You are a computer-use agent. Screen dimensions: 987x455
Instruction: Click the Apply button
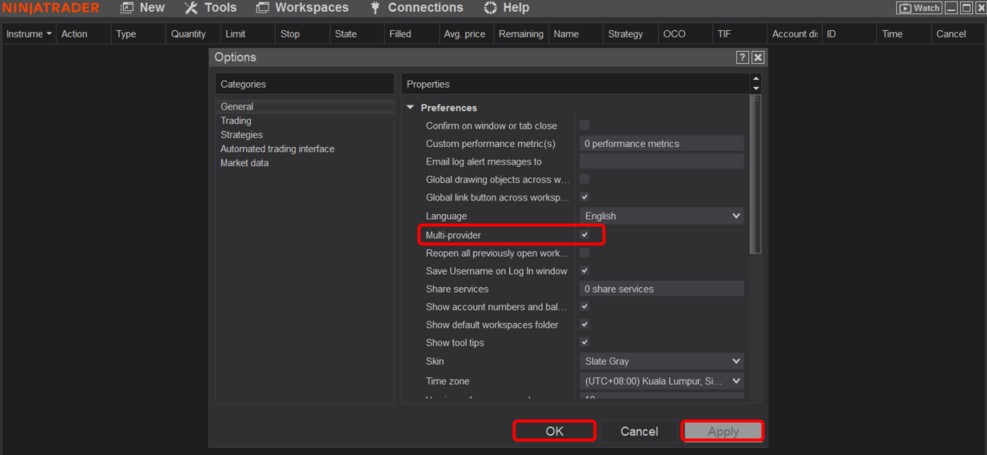click(723, 431)
